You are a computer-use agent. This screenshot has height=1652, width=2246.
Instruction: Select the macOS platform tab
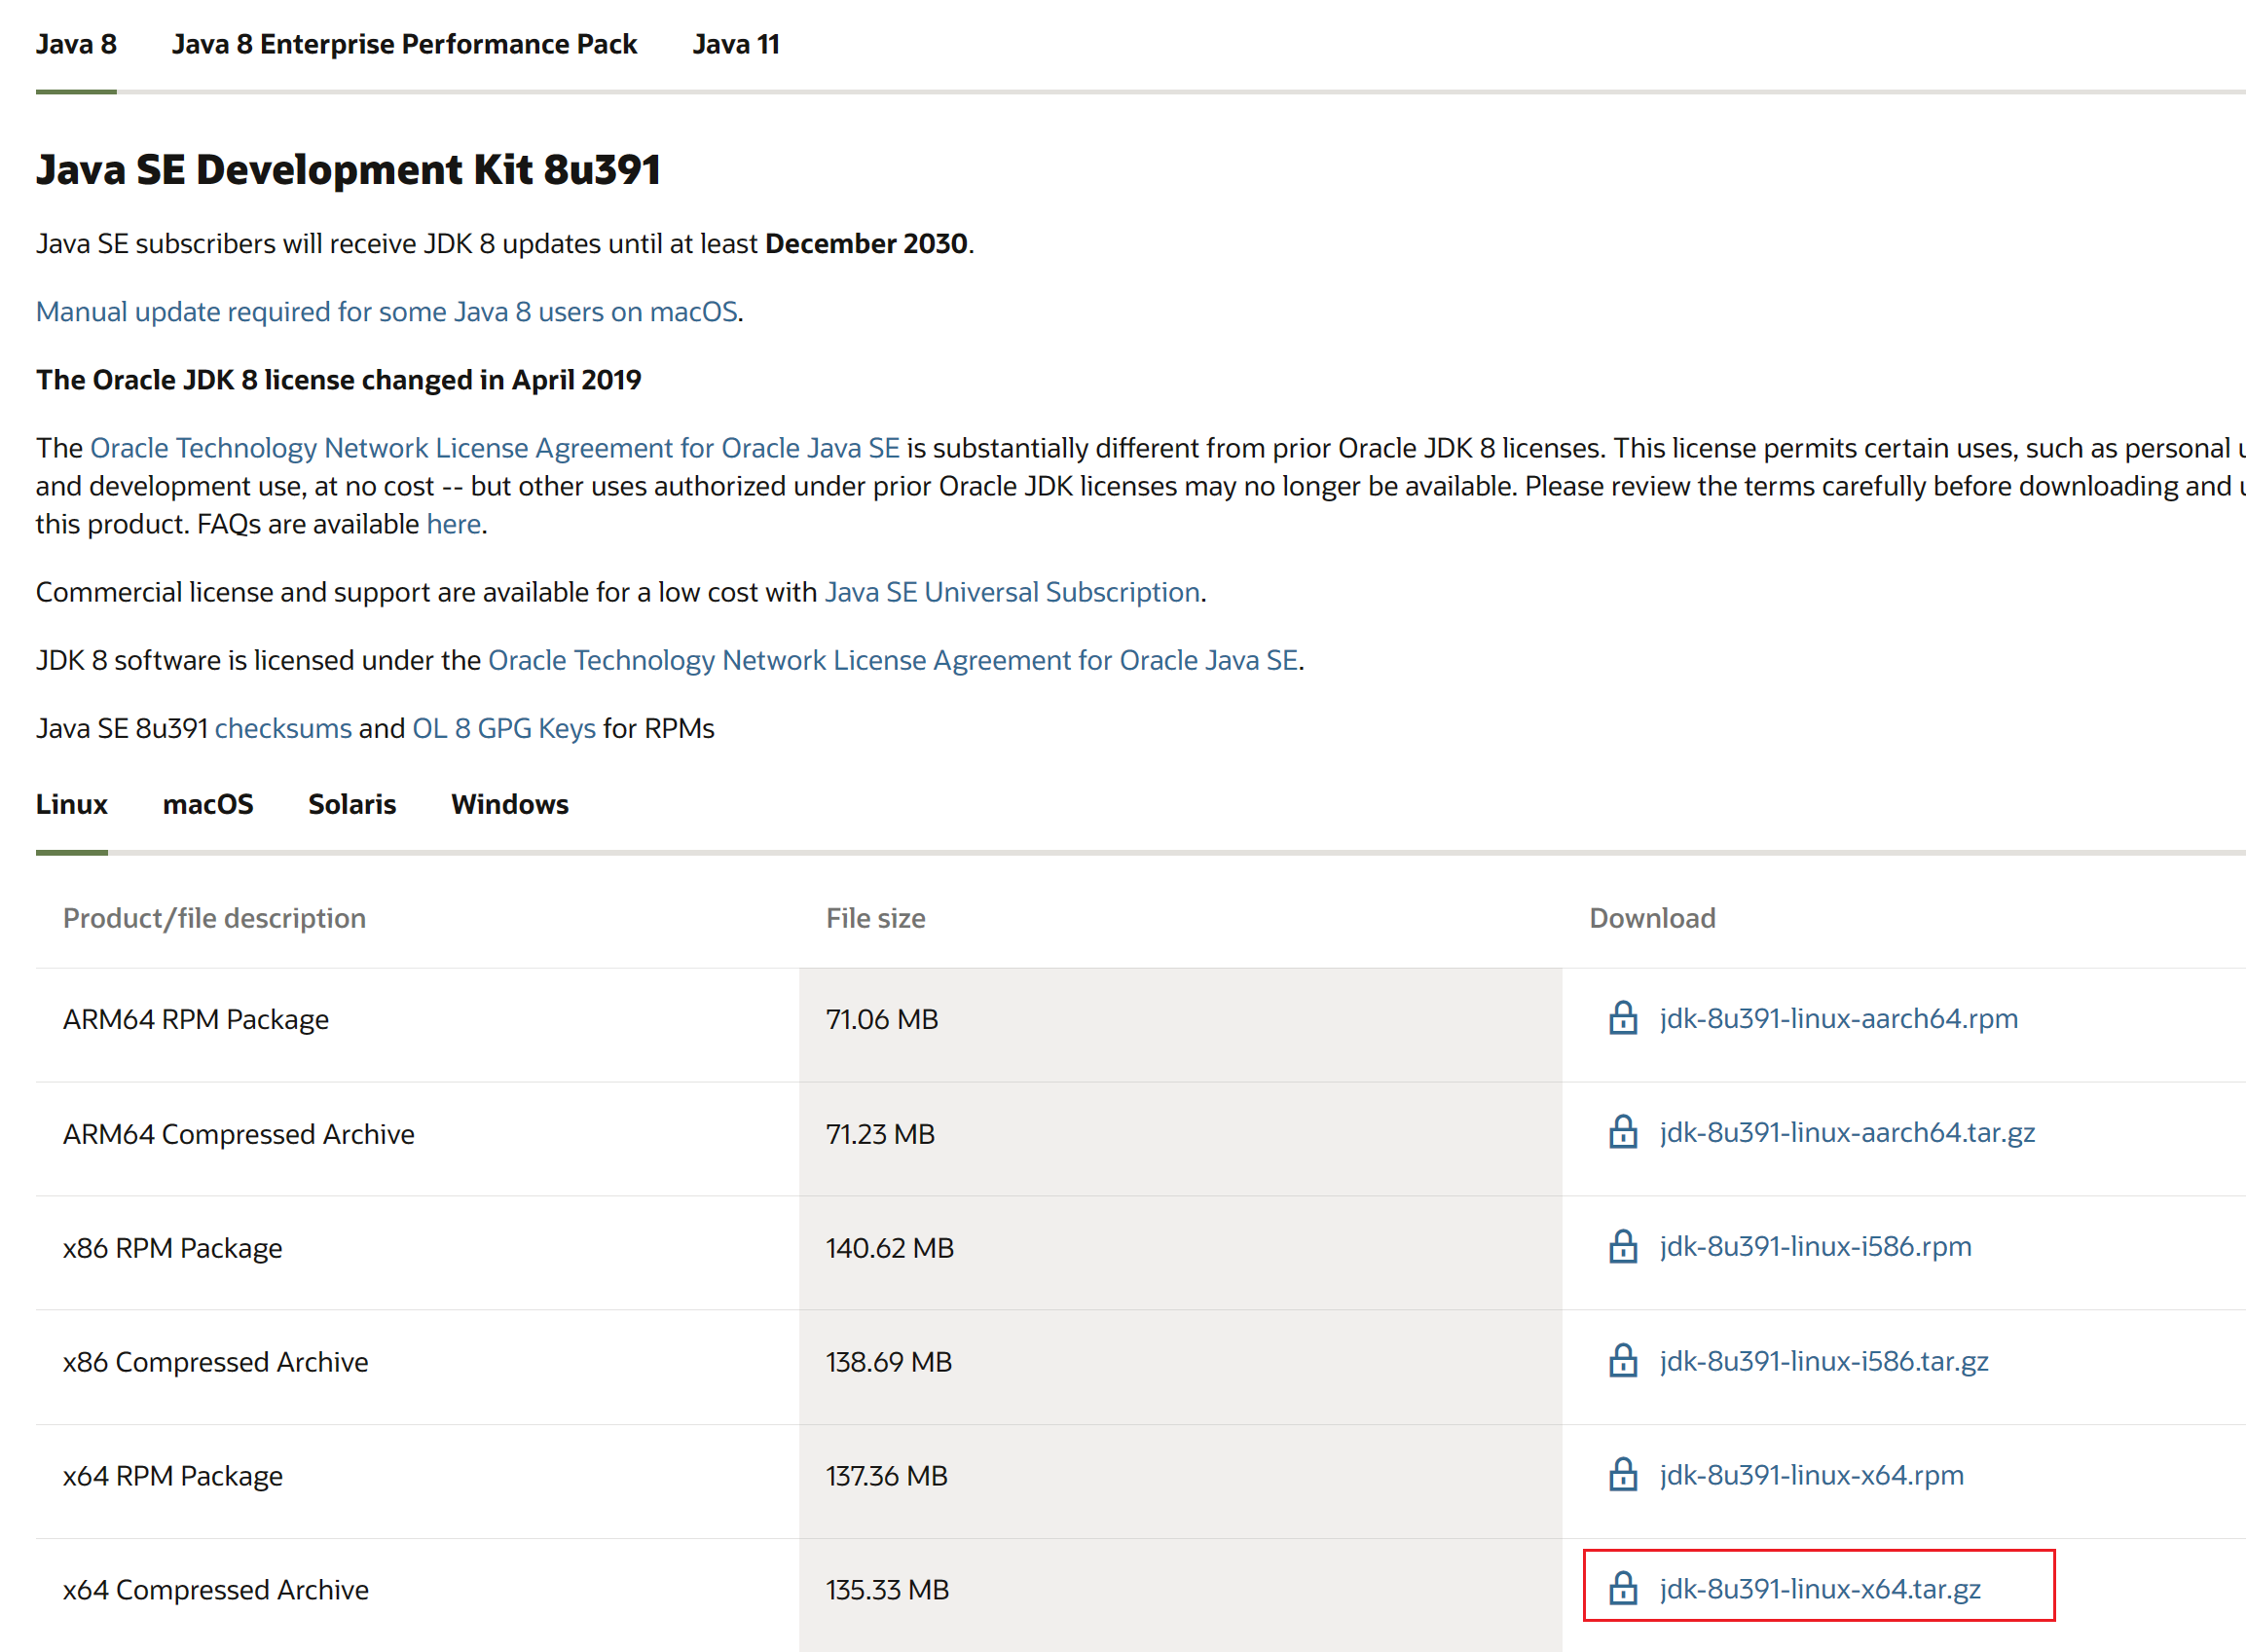208,804
